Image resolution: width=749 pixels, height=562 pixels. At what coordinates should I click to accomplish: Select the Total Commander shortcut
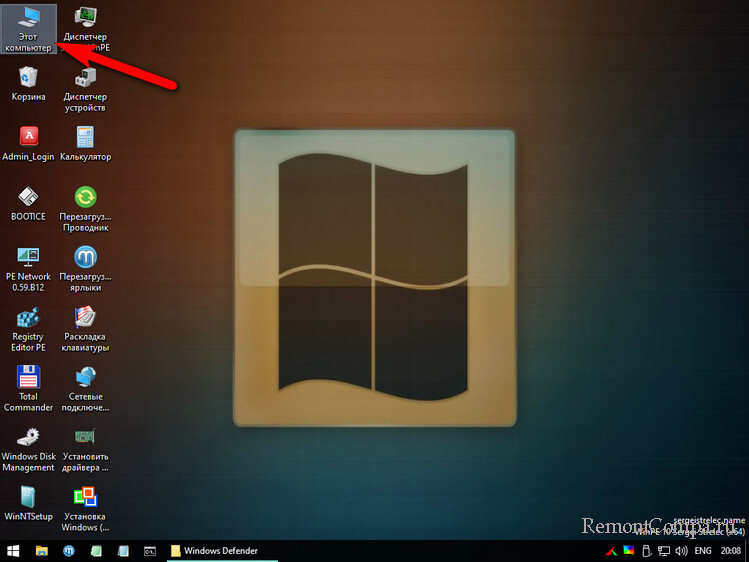point(28,389)
